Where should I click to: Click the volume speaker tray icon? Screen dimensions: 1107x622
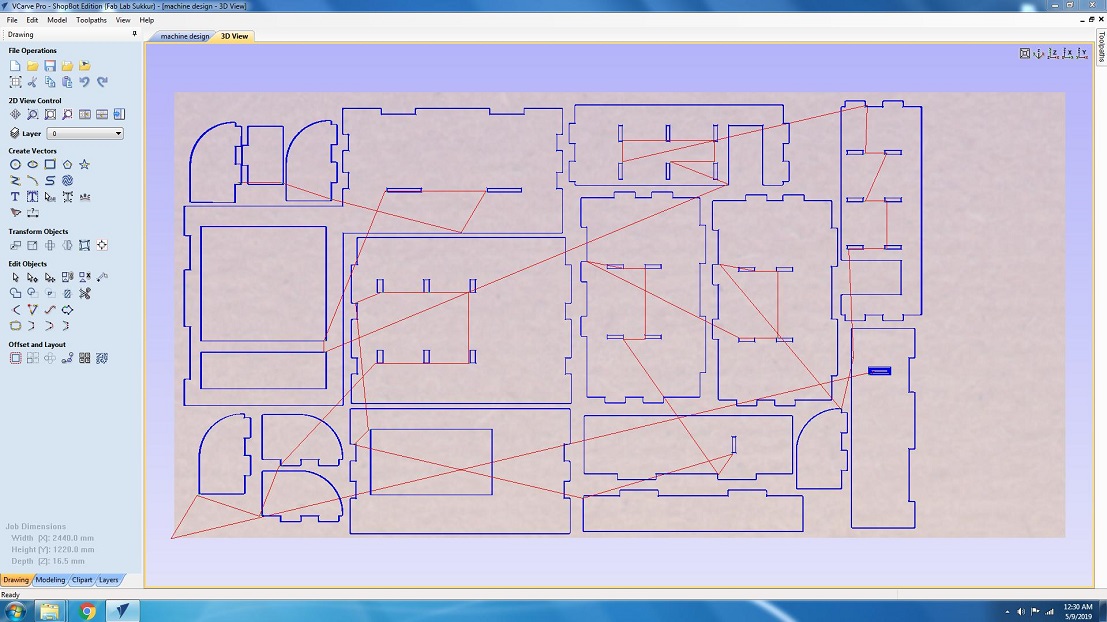click(x=1021, y=611)
